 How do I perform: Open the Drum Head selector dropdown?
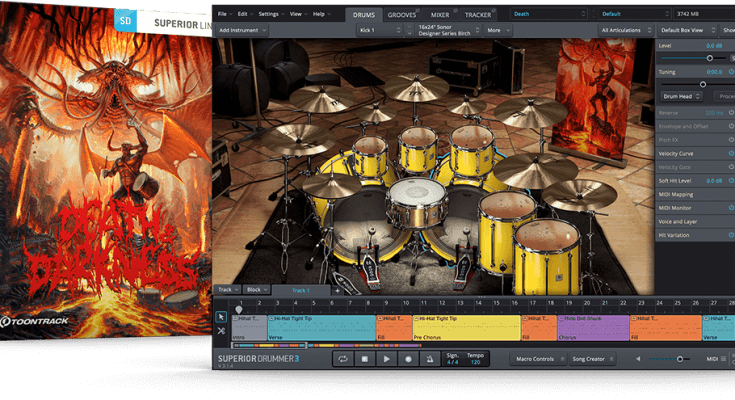click(x=683, y=96)
